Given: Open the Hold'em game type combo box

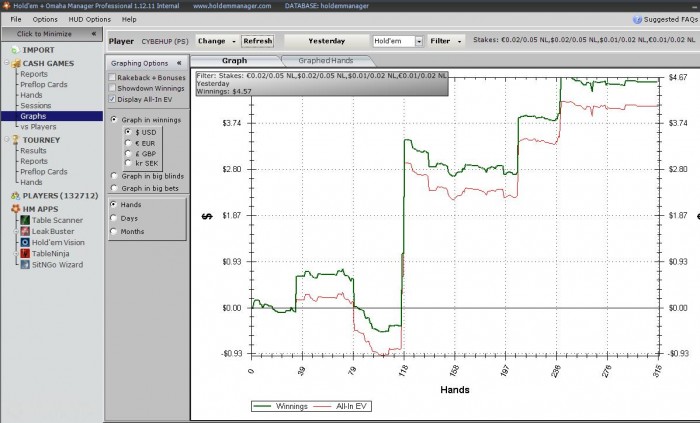Looking at the screenshot, I should point(398,41).
